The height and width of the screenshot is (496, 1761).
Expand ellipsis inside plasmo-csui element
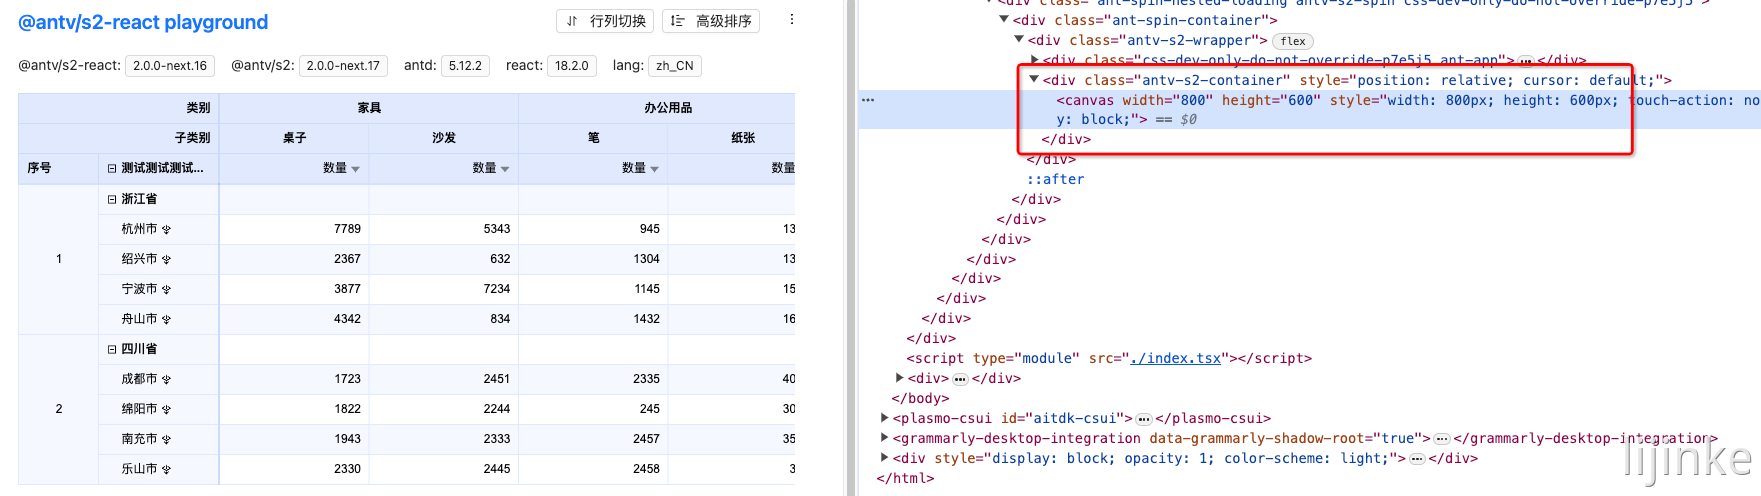point(1144,419)
